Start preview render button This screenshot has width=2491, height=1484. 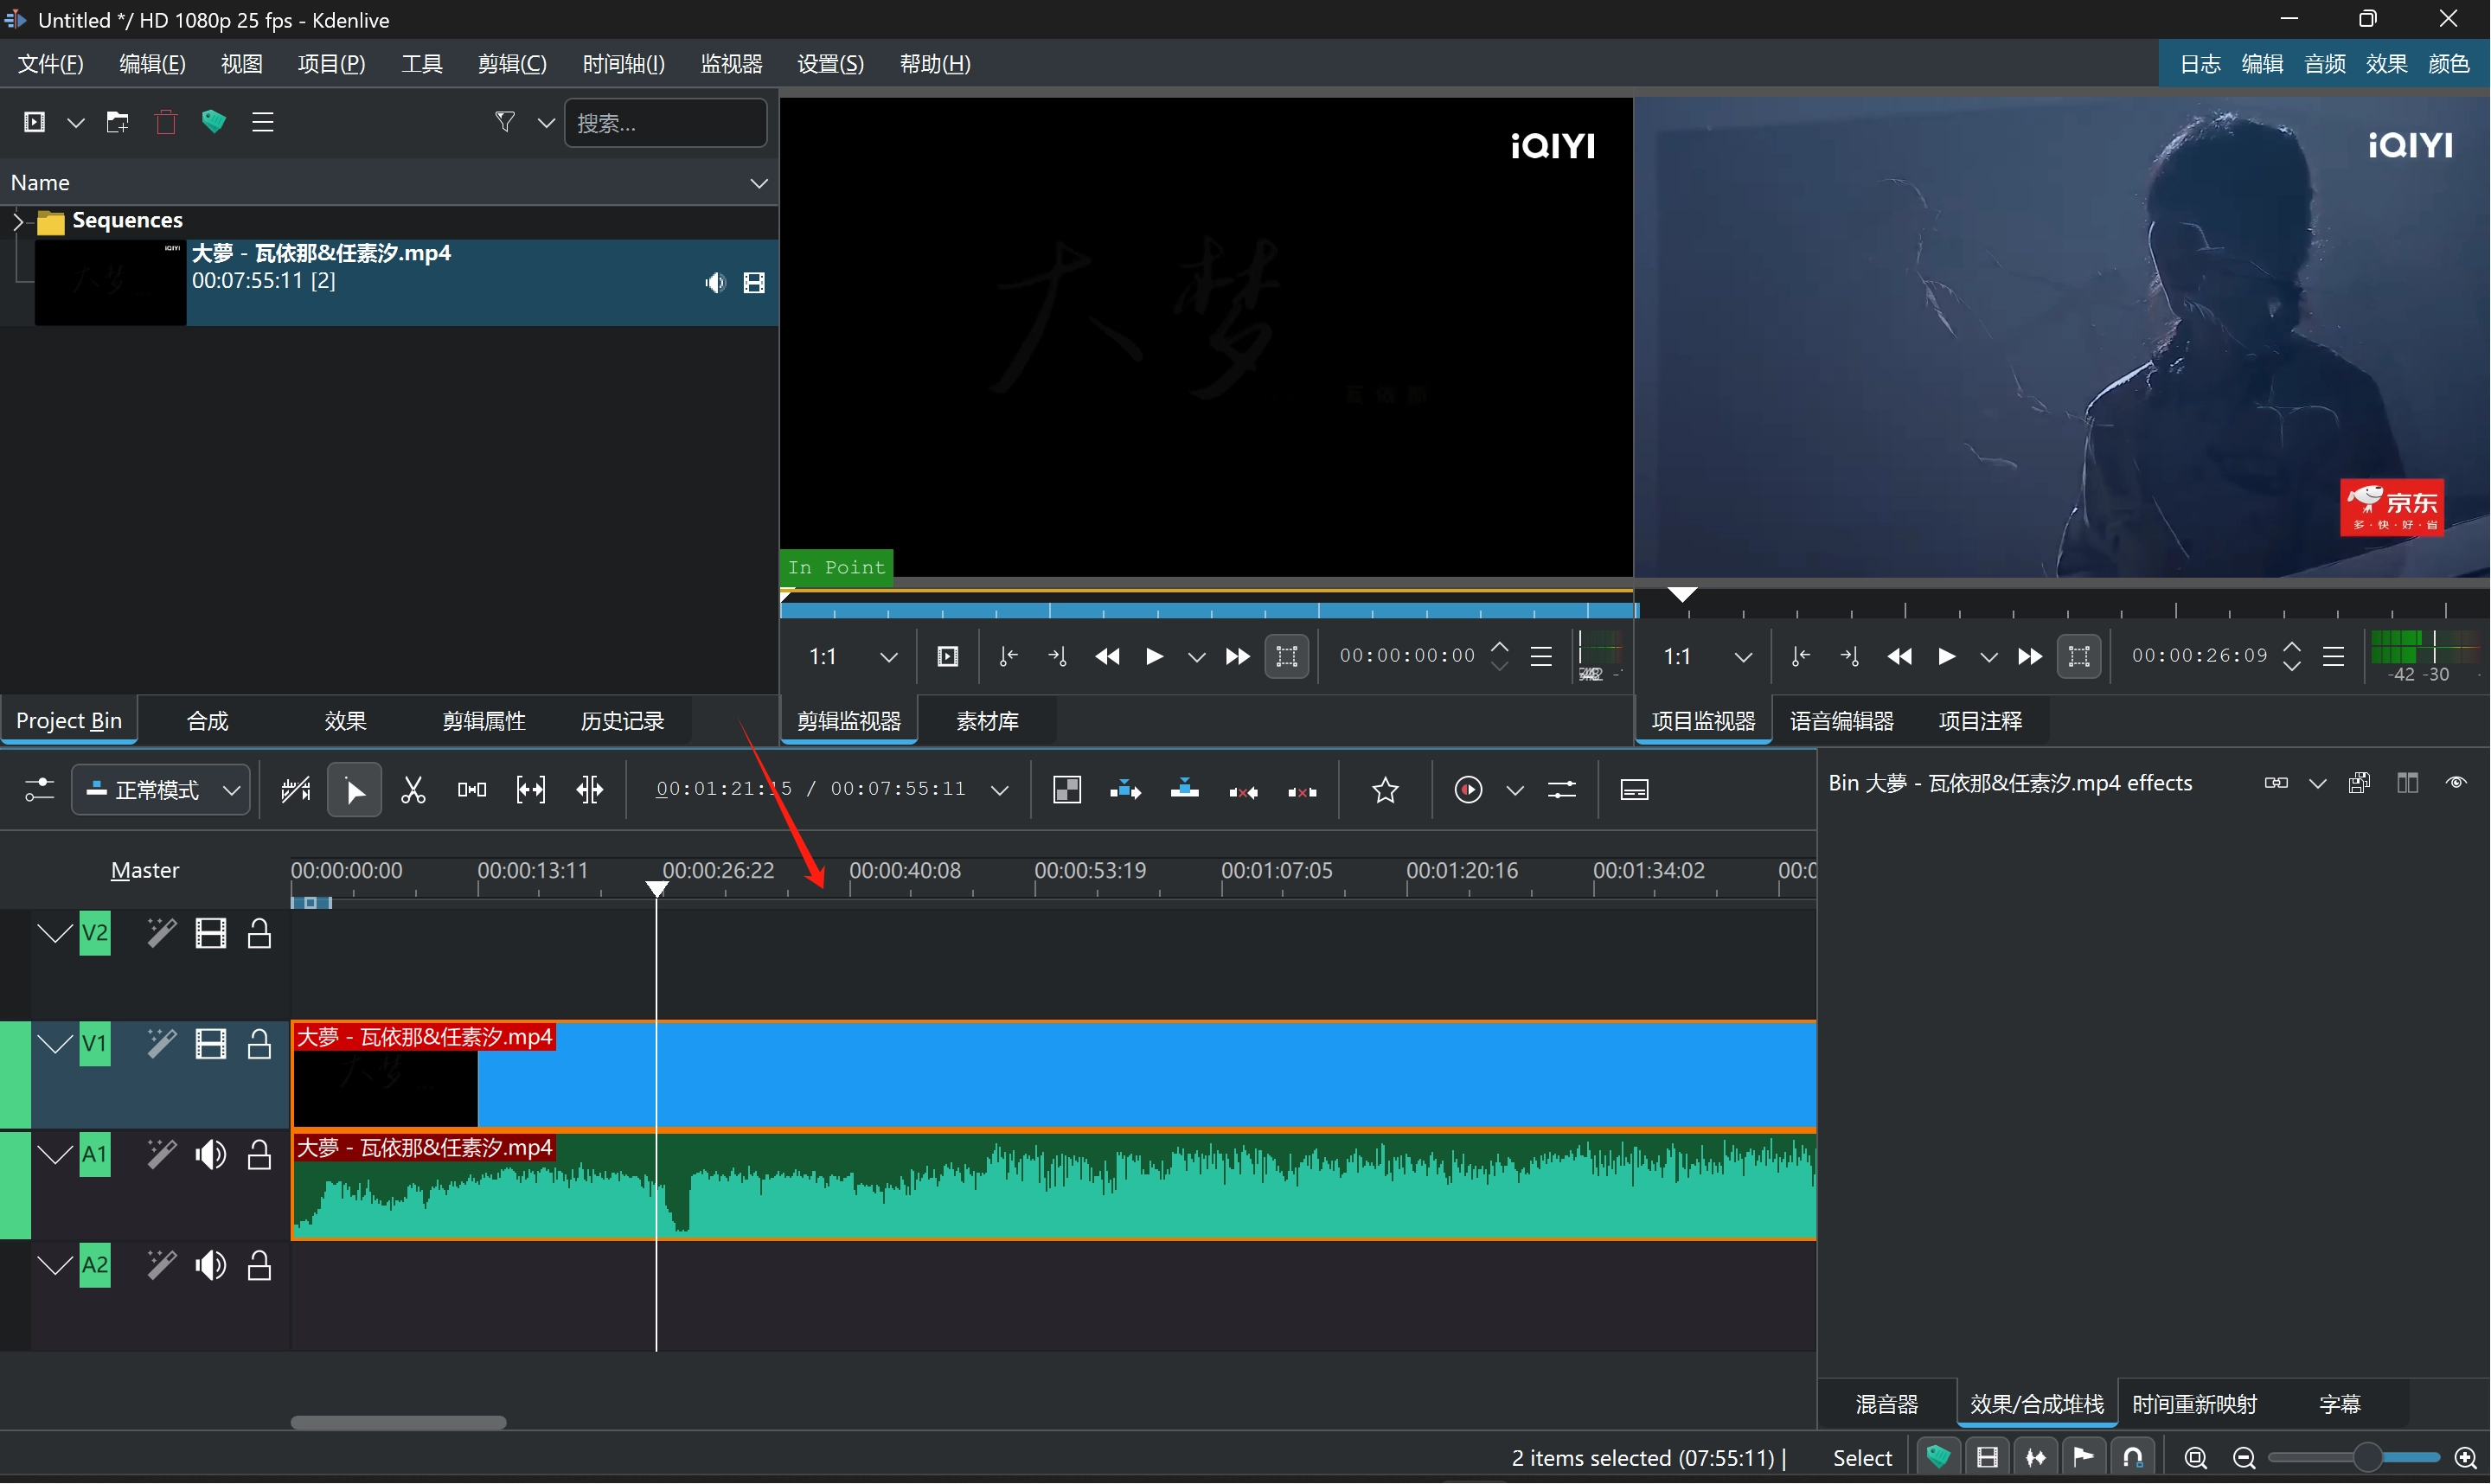(x=1468, y=791)
